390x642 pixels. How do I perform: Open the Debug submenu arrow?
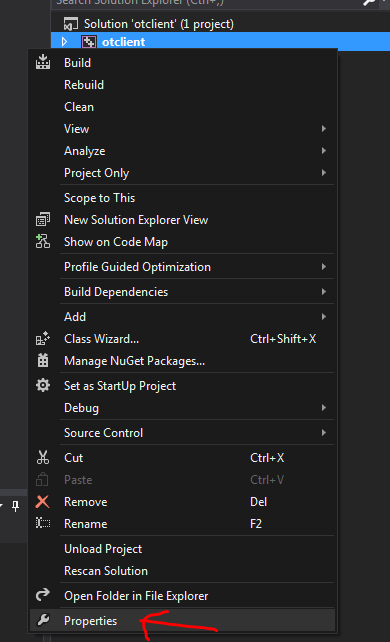point(324,408)
